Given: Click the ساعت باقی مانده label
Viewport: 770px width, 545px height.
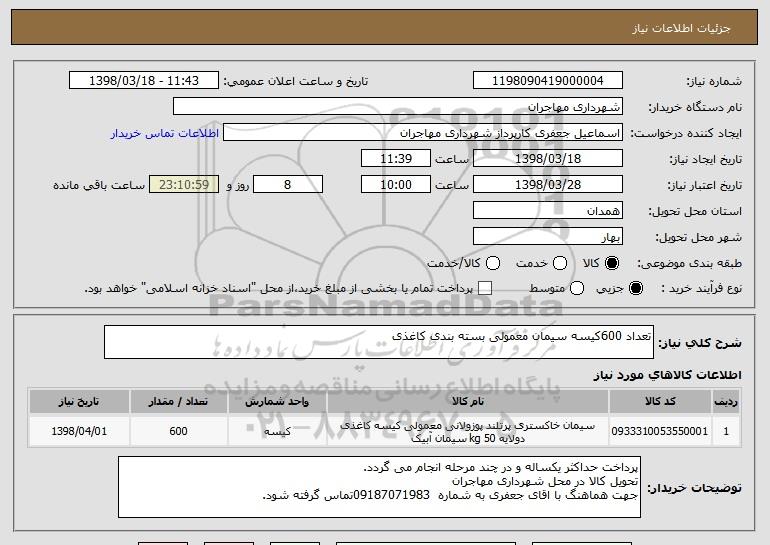Looking at the screenshot, I should tap(99, 185).
